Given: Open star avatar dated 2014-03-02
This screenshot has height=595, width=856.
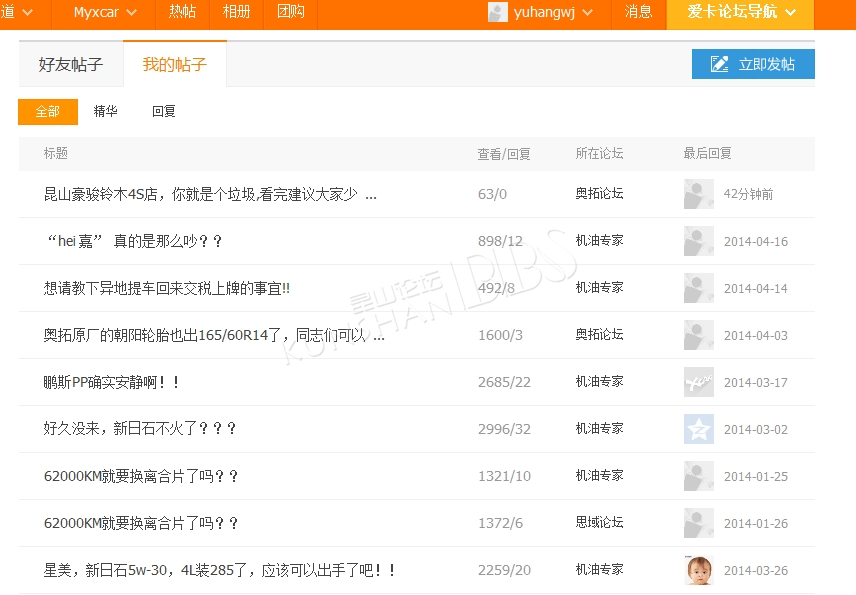Looking at the screenshot, I should [699, 429].
